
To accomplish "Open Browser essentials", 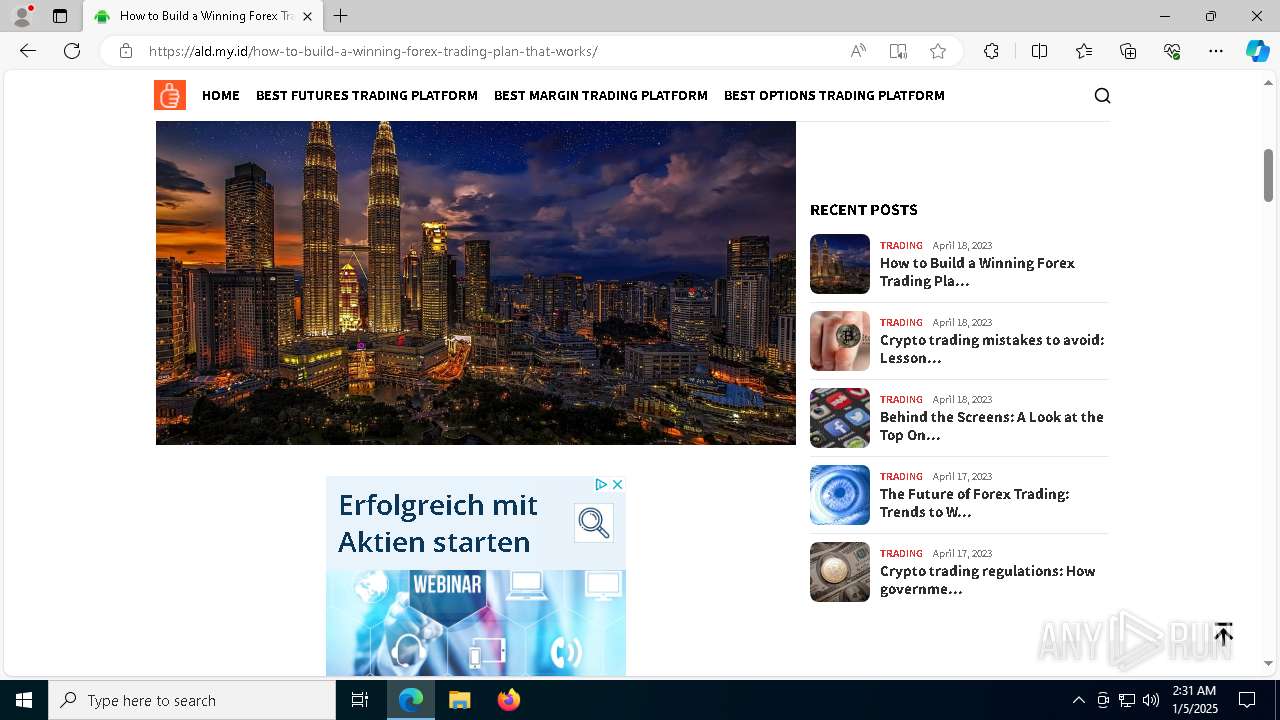I will (1172, 51).
